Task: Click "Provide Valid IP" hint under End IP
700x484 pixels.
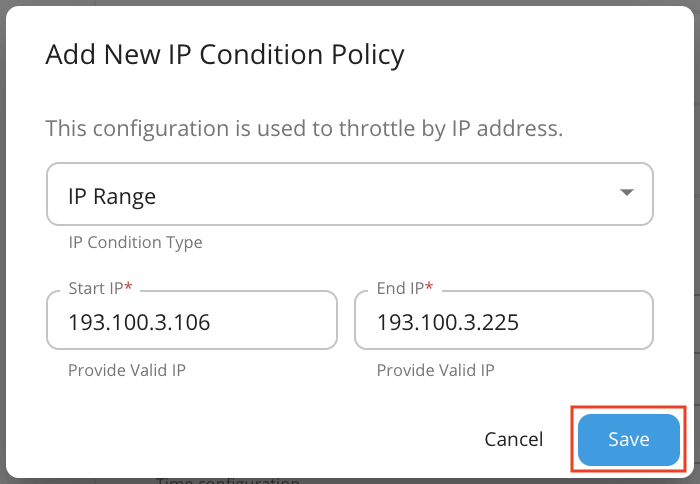Action: 436,370
